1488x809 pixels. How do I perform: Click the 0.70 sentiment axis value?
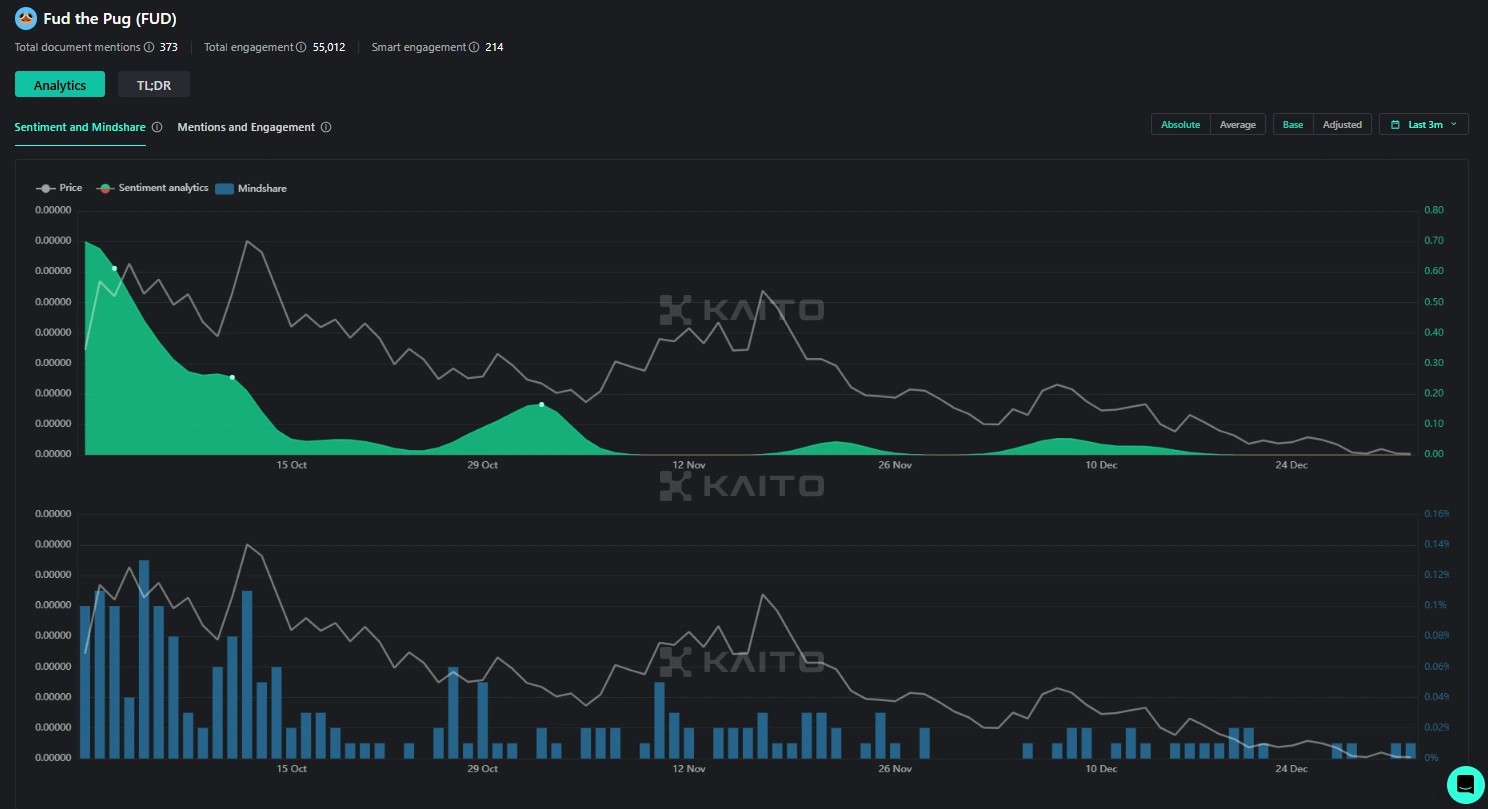pyautogui.click(x=1434, y=241)
